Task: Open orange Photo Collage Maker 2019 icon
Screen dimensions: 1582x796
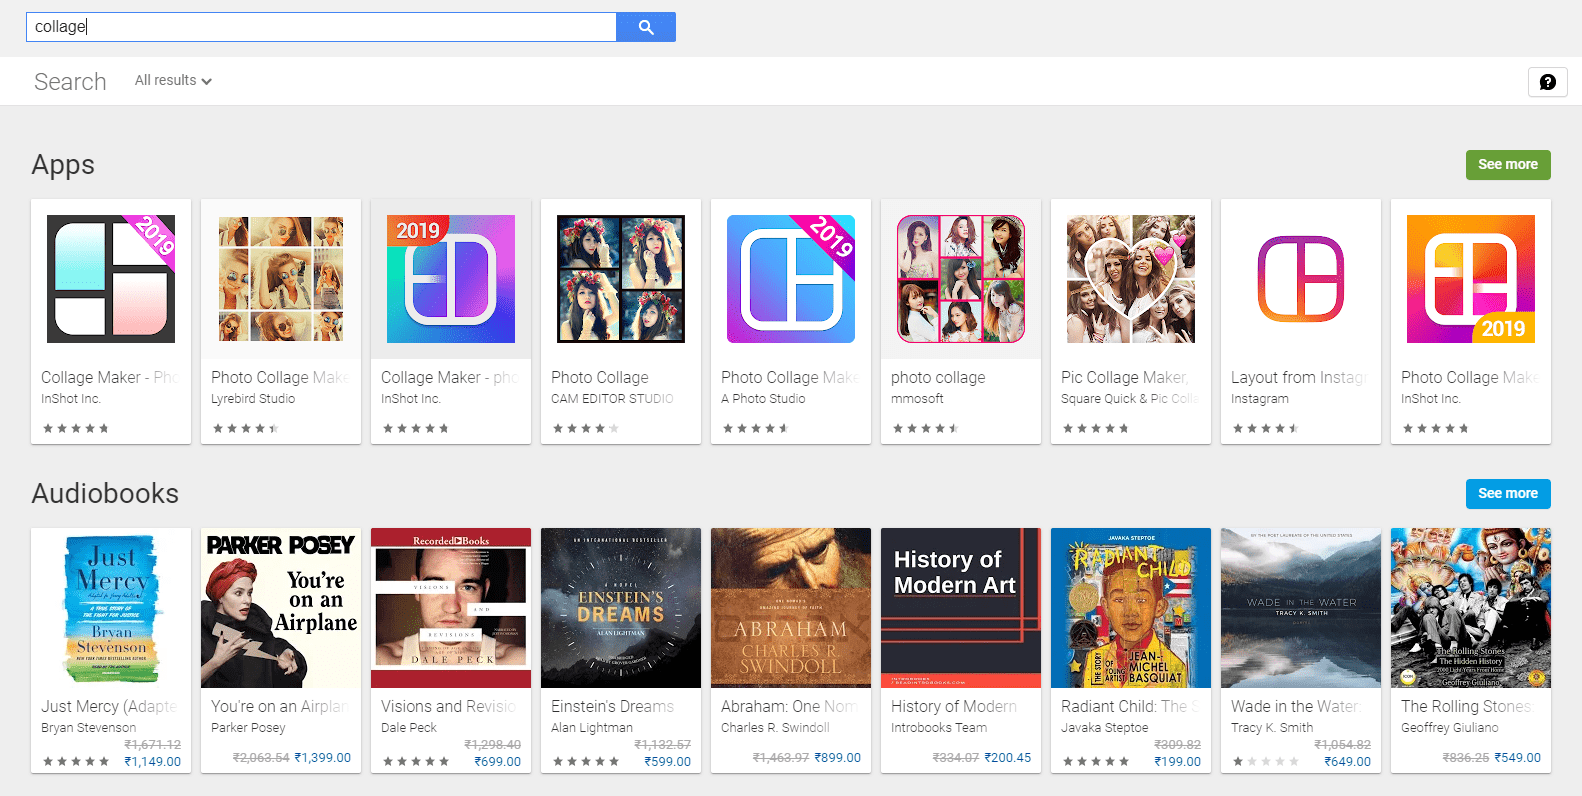Action: [x=1471, y=279]
